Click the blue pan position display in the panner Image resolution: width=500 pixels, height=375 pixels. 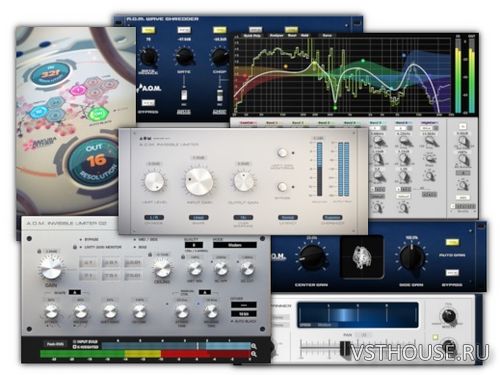[x=358, y=315]
